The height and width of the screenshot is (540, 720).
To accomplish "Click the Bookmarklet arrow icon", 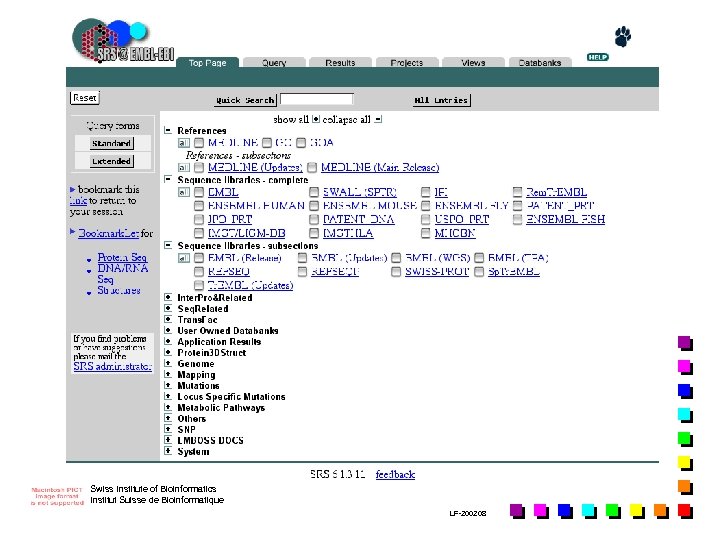I will click(x=72, y=231).
